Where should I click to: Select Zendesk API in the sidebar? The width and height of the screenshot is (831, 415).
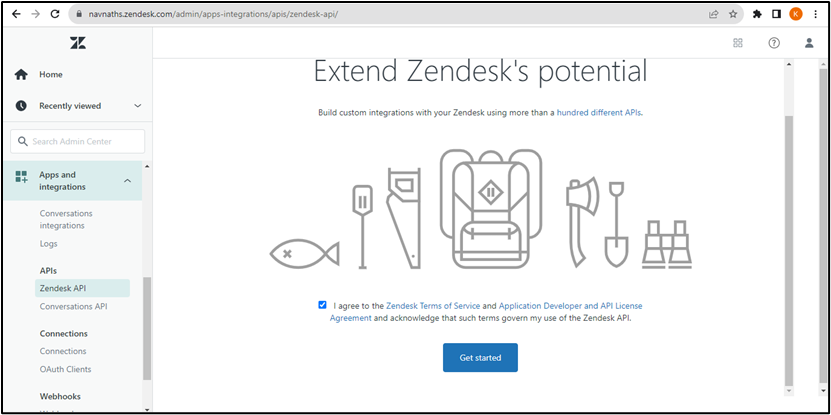pyautogui.click(x=63, y=288)
